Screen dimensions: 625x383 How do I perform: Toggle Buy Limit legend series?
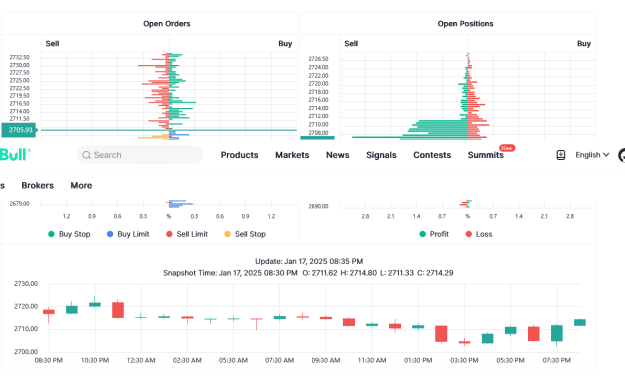tap(128, 234)
